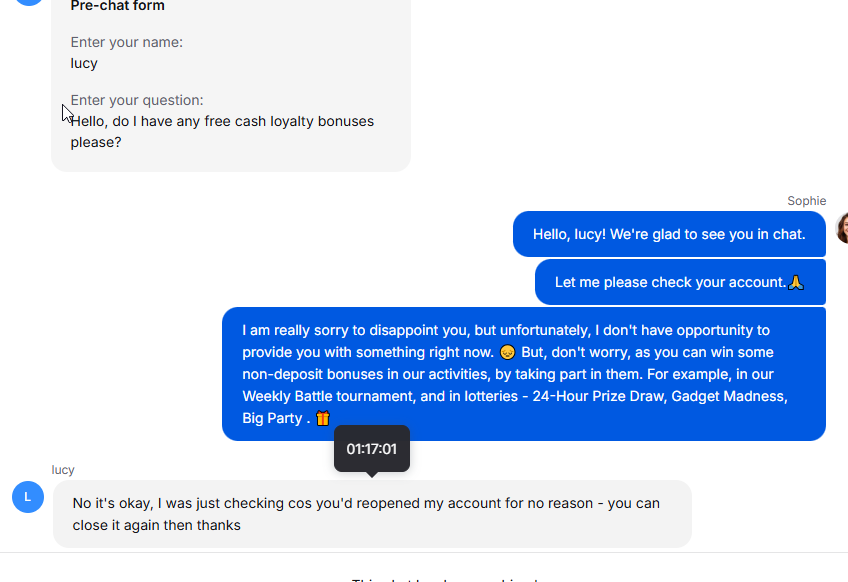This screenshot has height=582, width=848.
Task: Click lucy's blue "L" avatar
Action: tap(28, 497)
